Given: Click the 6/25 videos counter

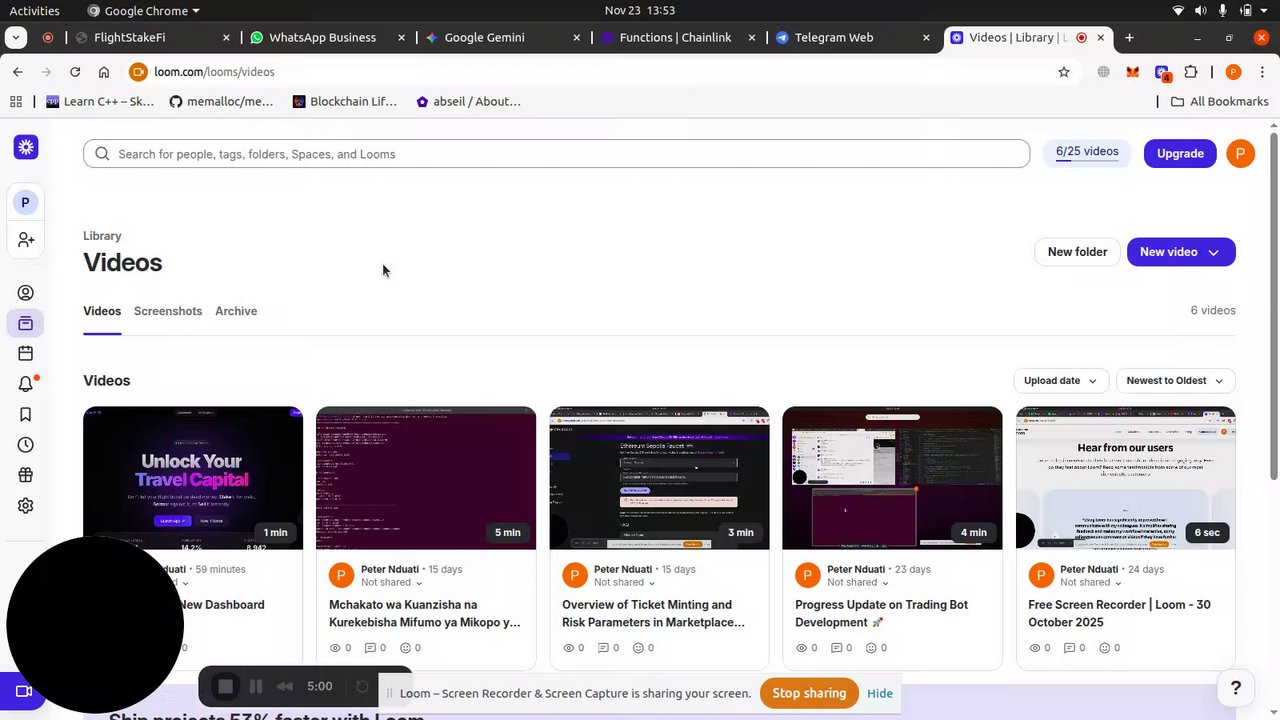Looking at the screenshot, I should pos(1087,152).
